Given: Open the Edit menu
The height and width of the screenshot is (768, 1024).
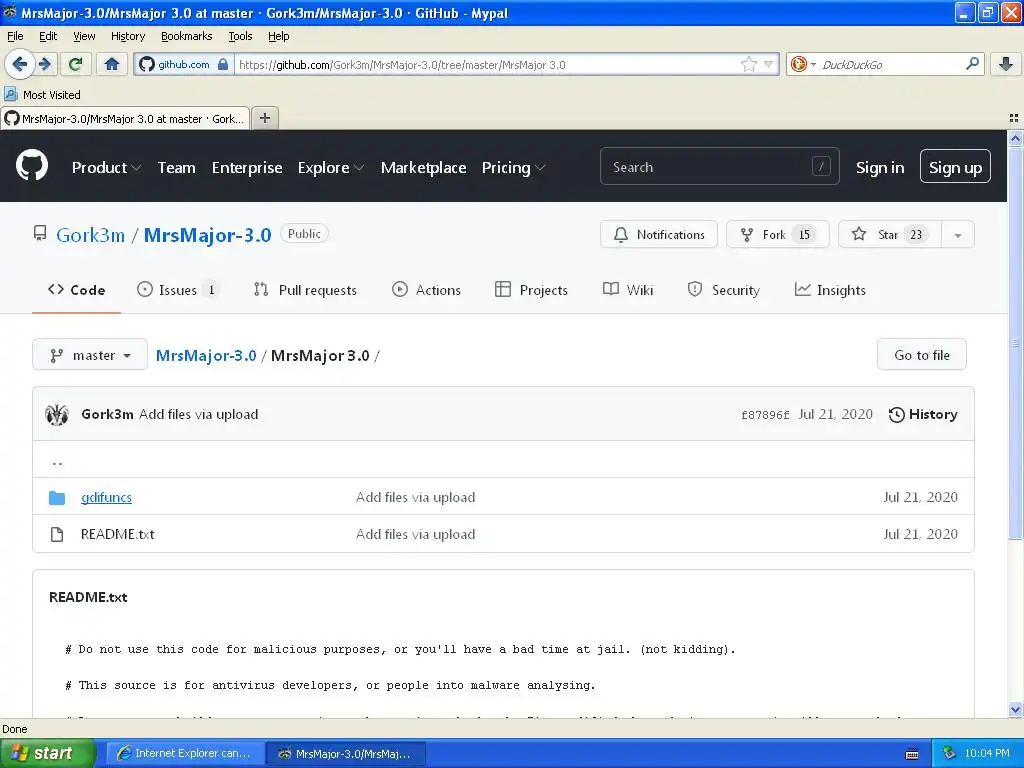Looking at the screenshot, I should click(x=48, y=36).
